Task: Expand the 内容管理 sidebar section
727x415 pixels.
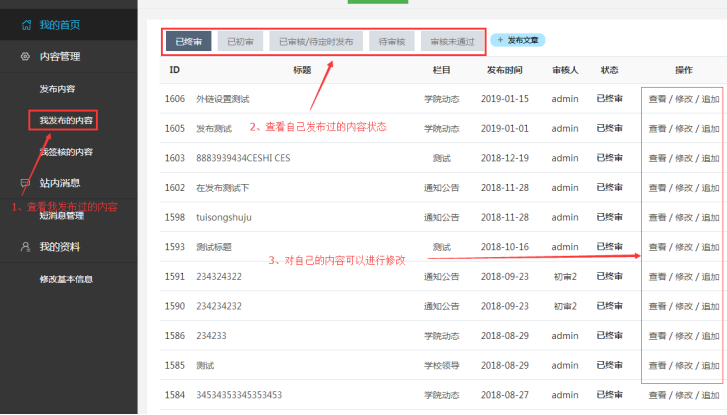Action: pos(60,57)
